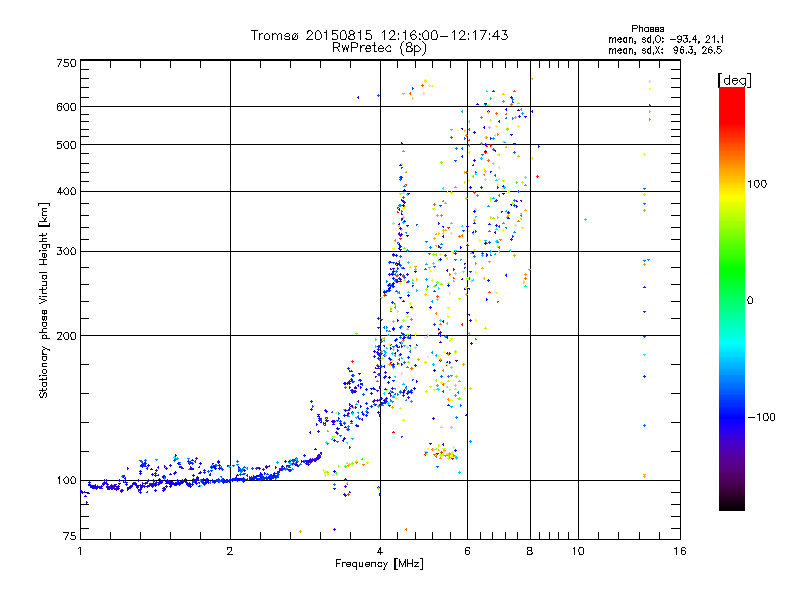Click the x-axis tick label '4'

pyautogui.click(x=380, y=551)
